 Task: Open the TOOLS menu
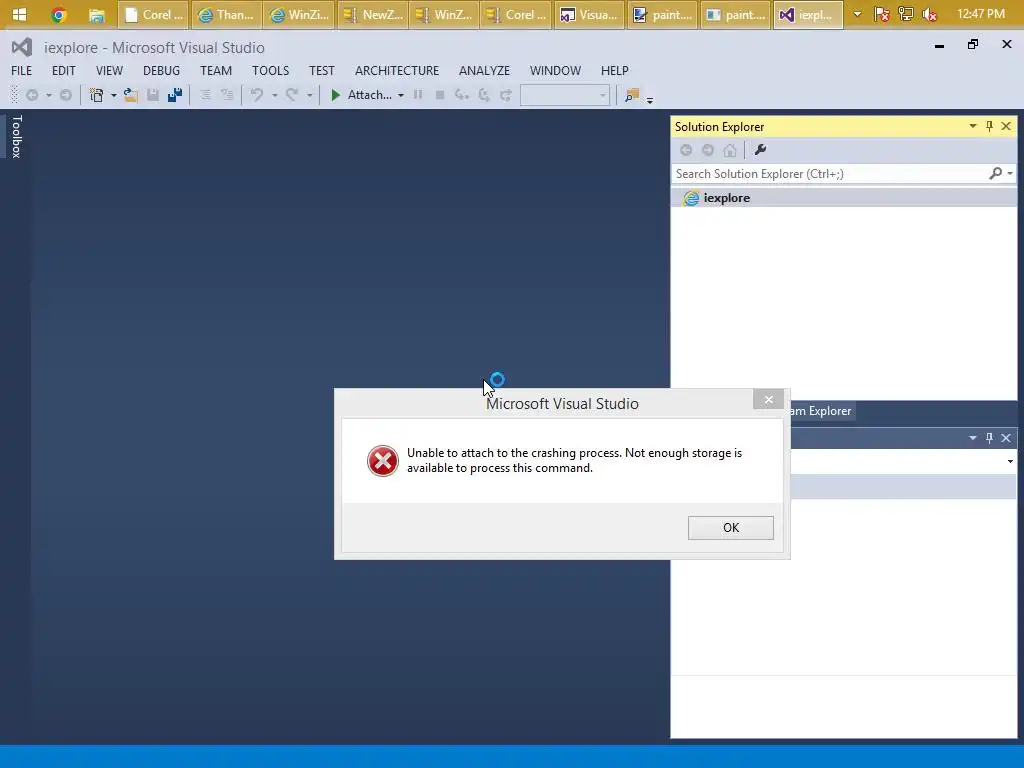click(x=270, y=71)
